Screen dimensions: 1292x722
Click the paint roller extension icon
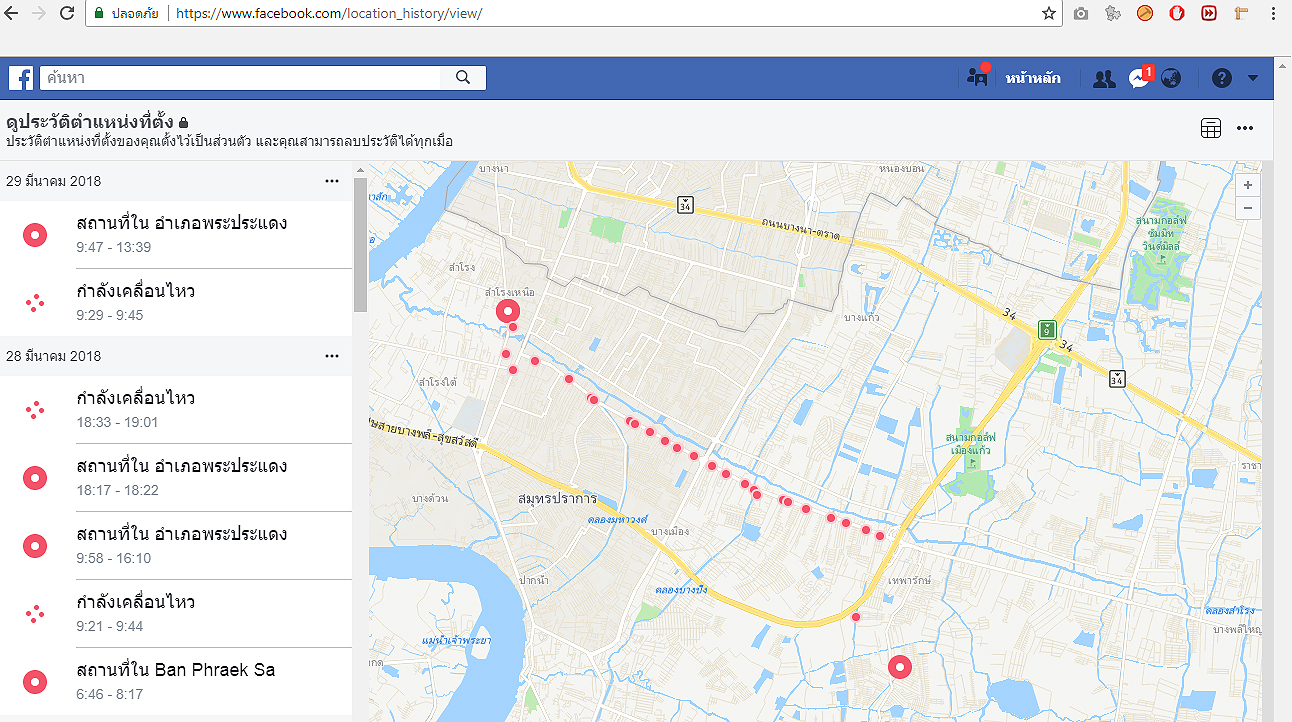[x=1241, y=14]
